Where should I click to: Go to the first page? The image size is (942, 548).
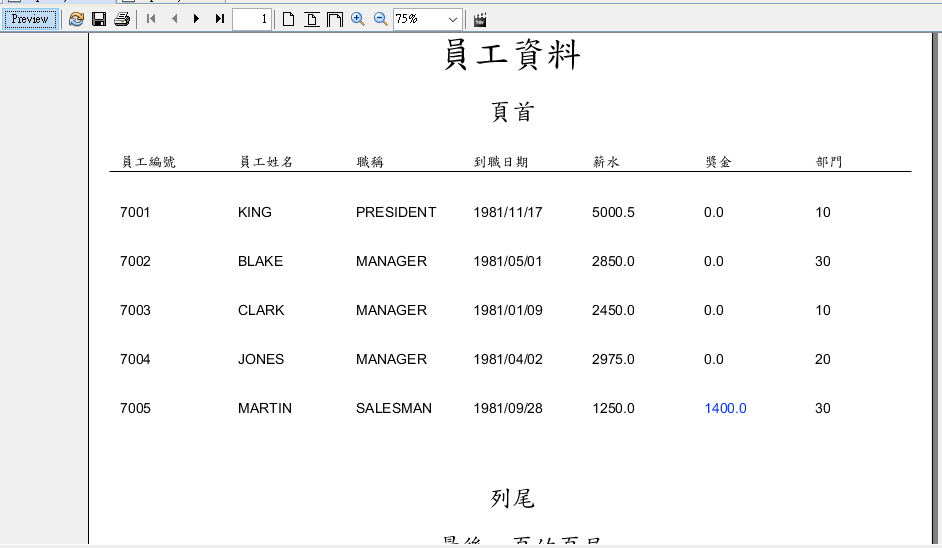151,19
